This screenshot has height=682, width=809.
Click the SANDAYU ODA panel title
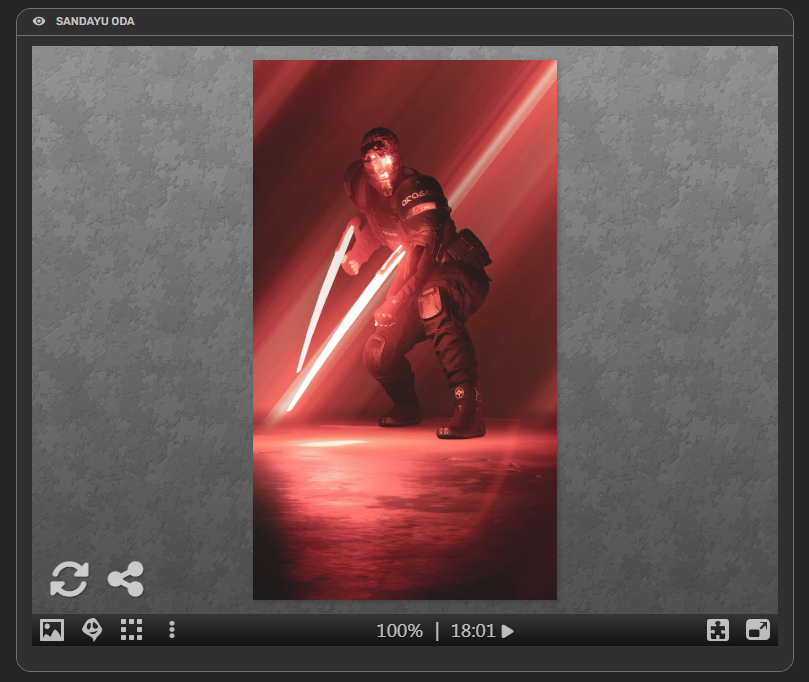pos(95,21)
